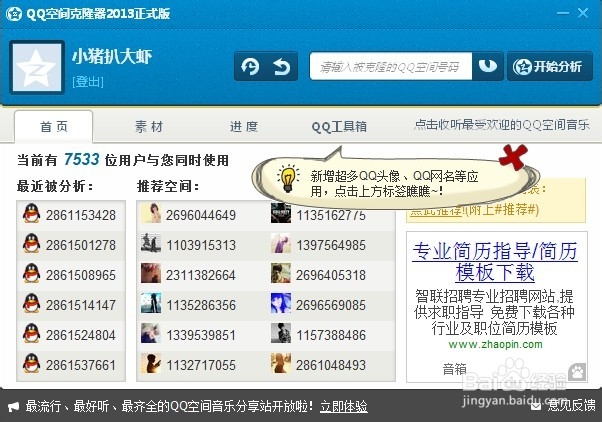
Task: Click penguin icon beside 2861501278
Action: [31, 243]
